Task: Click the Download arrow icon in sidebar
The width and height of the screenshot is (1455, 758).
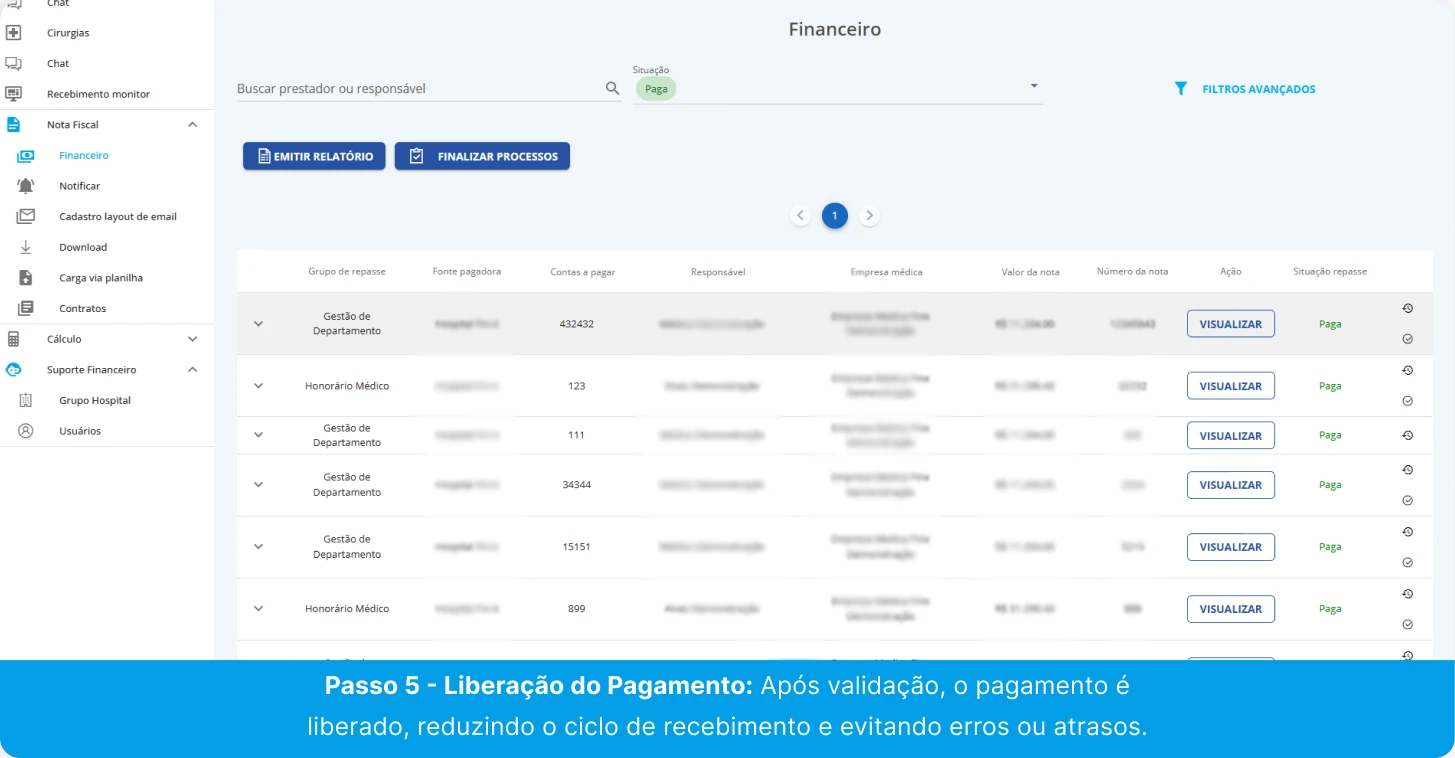Action: coord(26,247)
